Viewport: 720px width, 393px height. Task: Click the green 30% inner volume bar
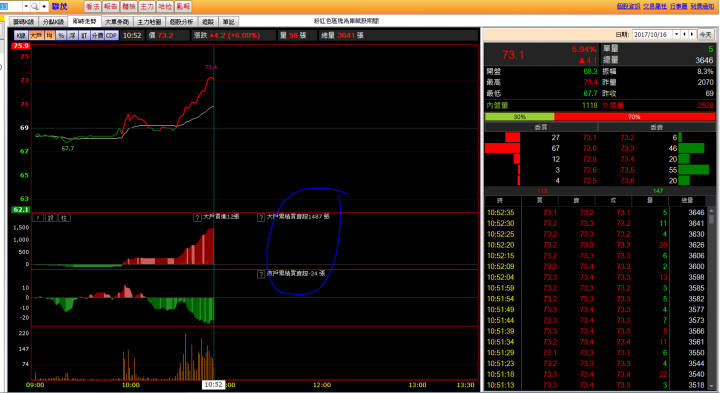coord(519,117)
